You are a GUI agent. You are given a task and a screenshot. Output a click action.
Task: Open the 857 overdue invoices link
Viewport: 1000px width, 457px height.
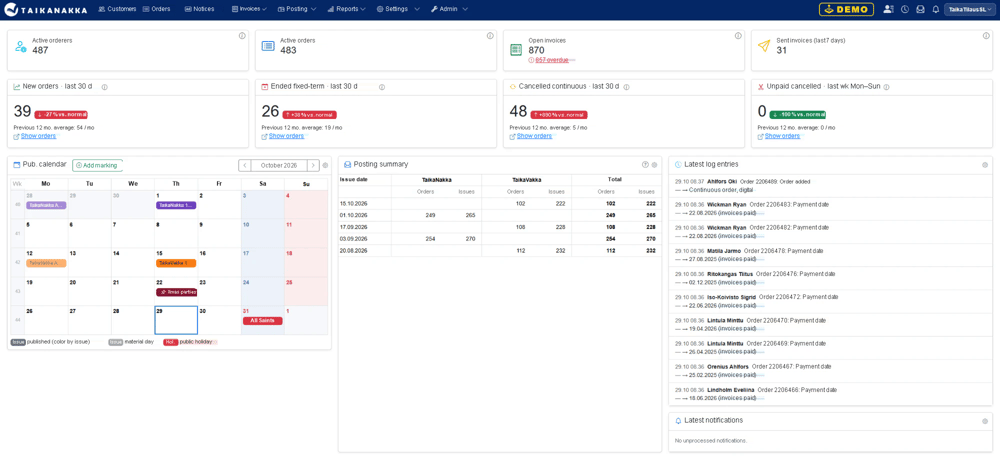click(x=550, y=59)
